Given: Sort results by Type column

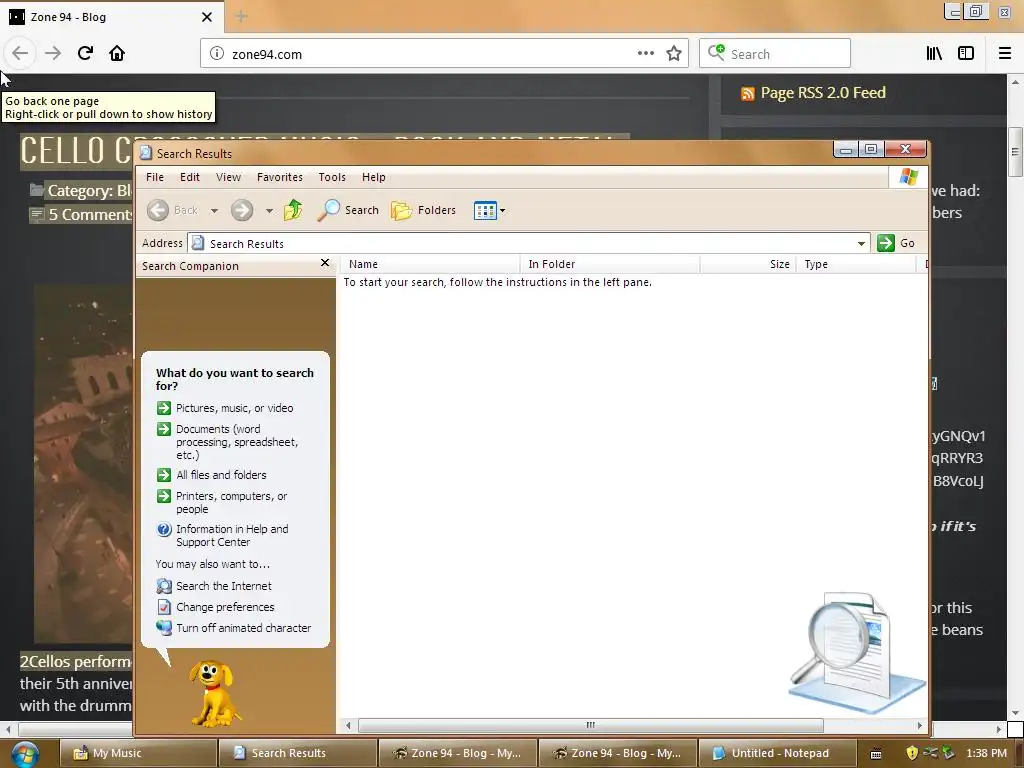Looking at the screenshot, I should pos(856,264).
